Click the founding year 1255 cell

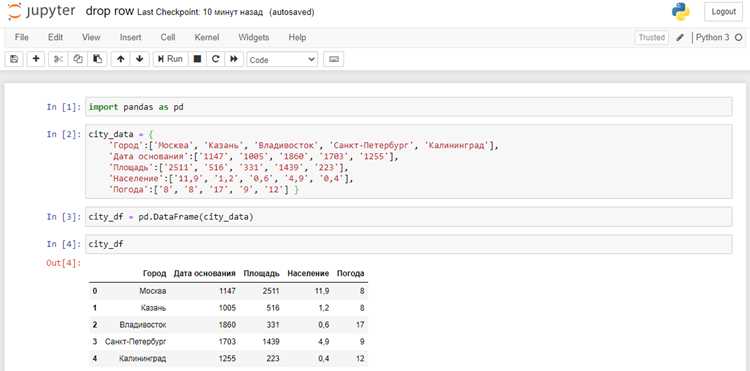227,358
